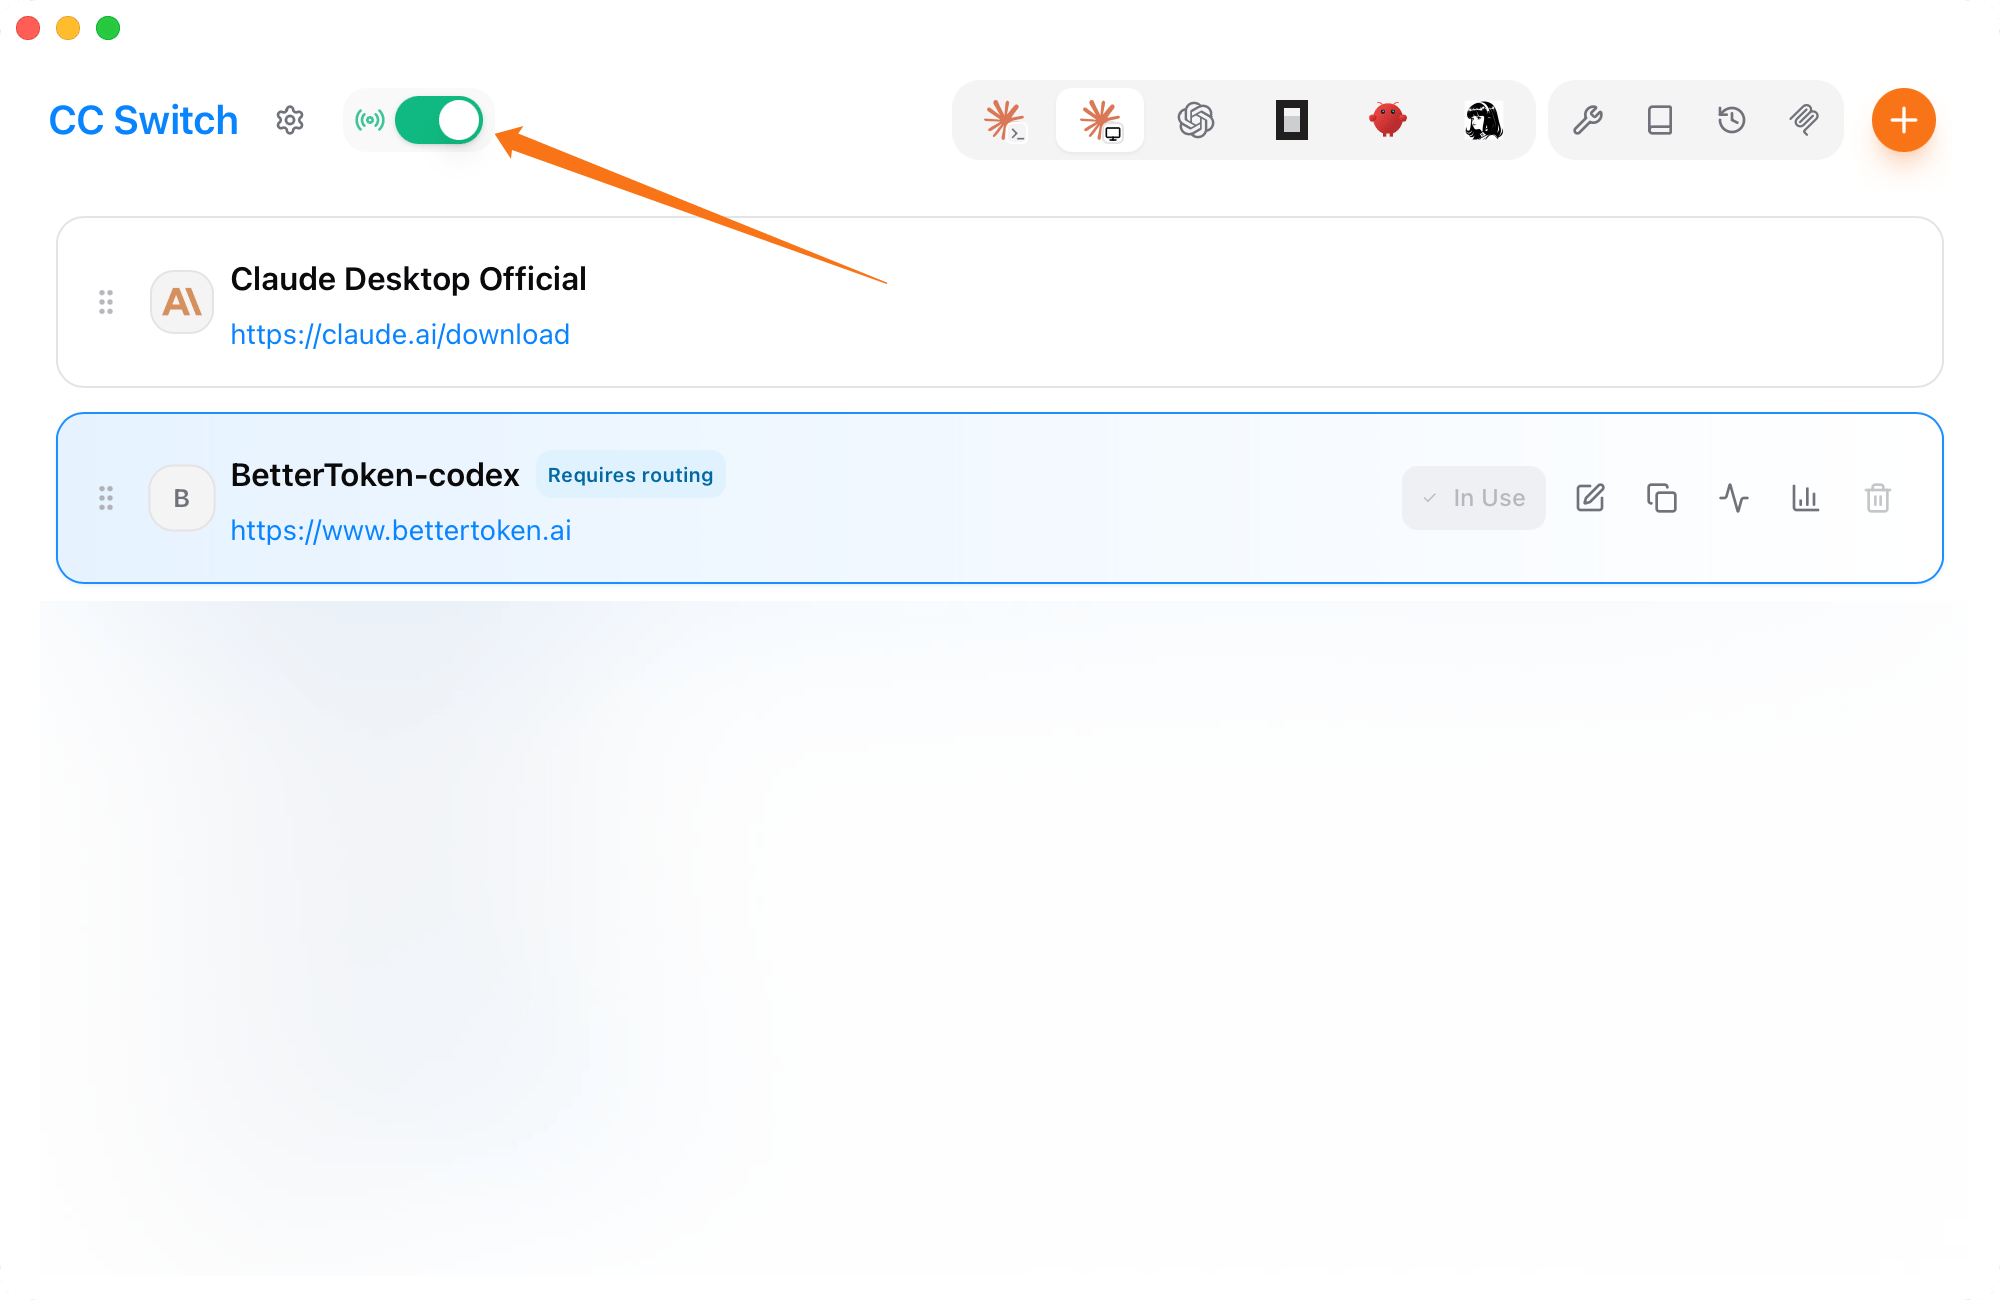Open the book icon panel

coord(1660,120)
